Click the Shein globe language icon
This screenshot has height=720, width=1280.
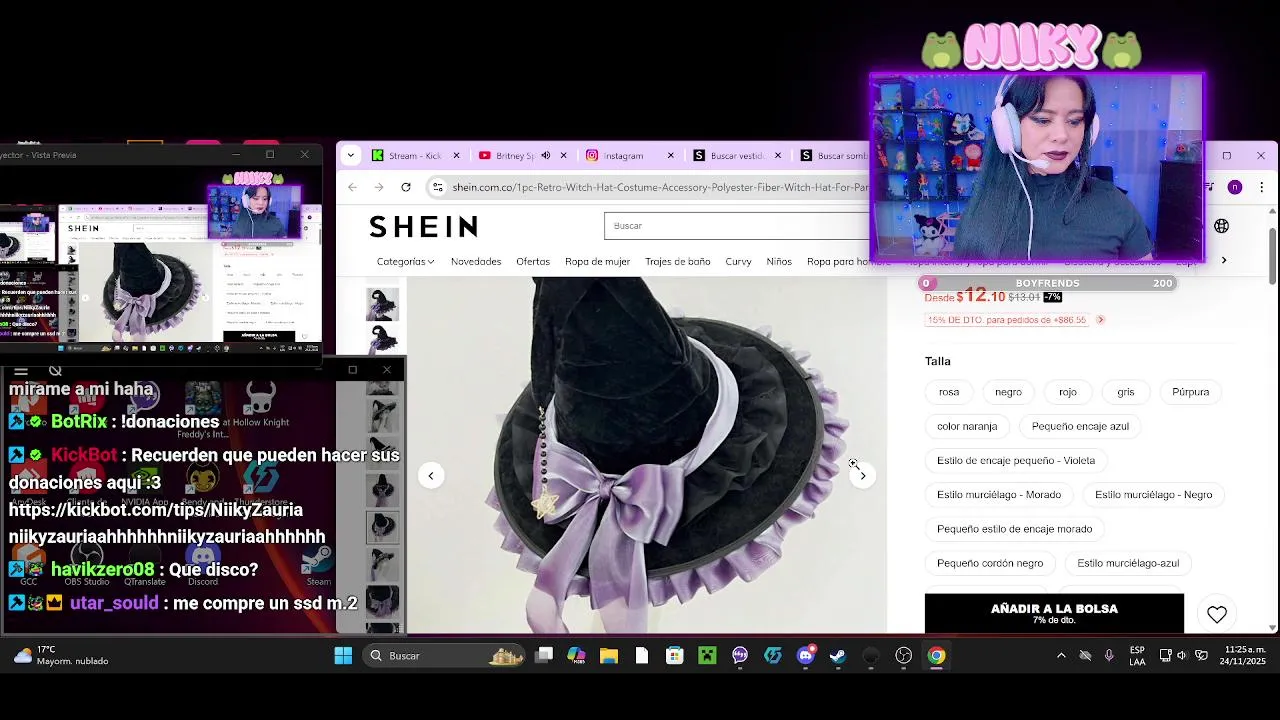click(1221, 226)
